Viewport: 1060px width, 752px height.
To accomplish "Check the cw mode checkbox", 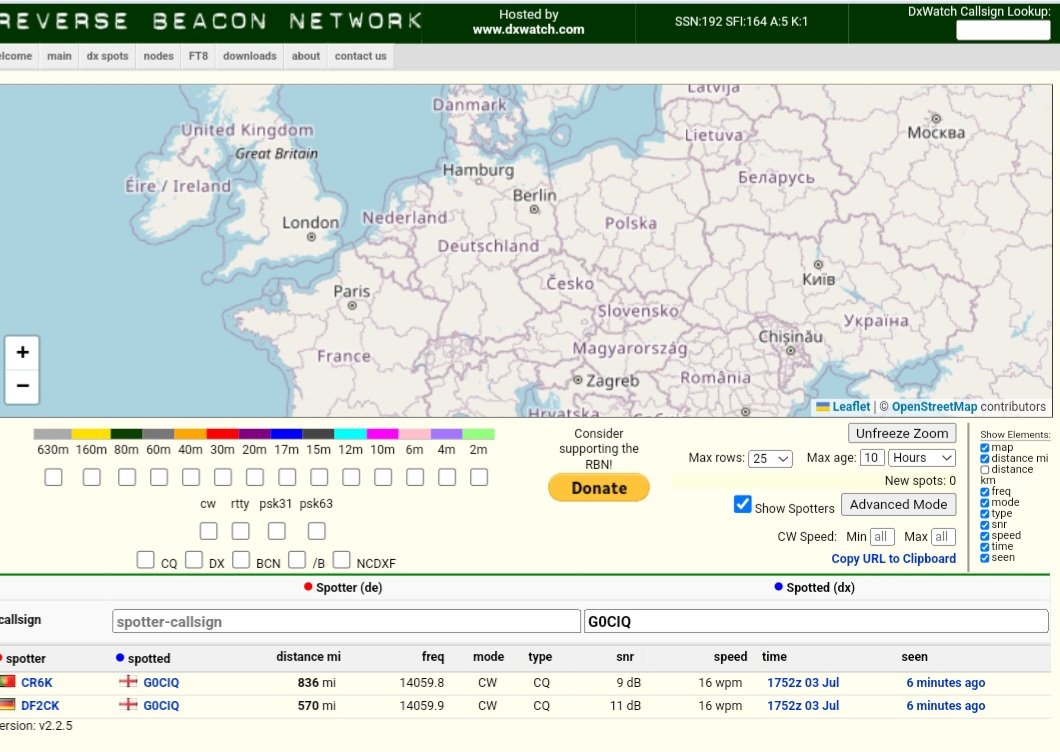I will pos(208,531).
